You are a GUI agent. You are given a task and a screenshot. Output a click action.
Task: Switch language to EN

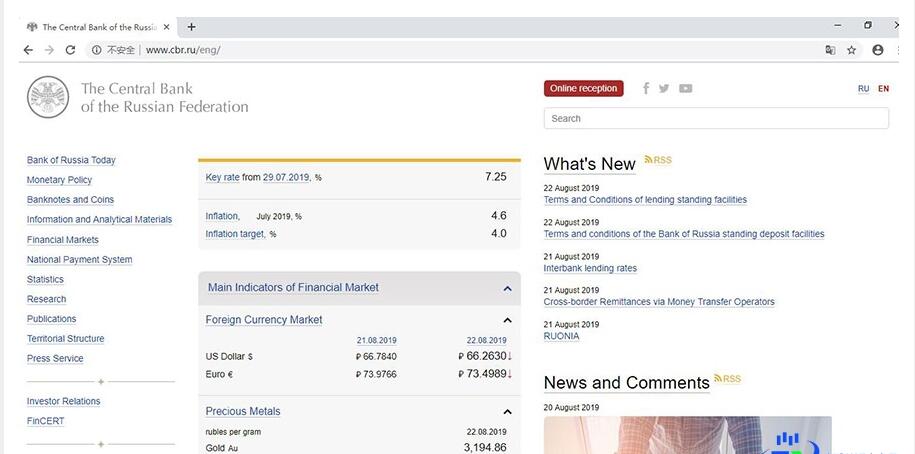[x=883, y=89]
